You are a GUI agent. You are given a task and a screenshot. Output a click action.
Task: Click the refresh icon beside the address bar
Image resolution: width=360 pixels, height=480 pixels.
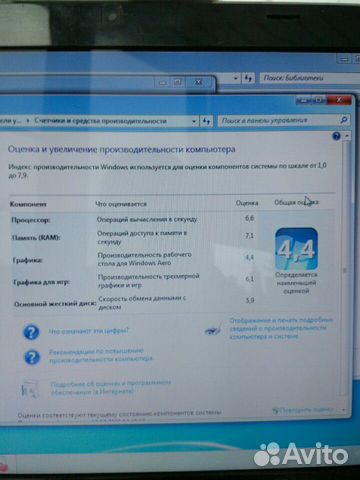(x=206, y=121)
